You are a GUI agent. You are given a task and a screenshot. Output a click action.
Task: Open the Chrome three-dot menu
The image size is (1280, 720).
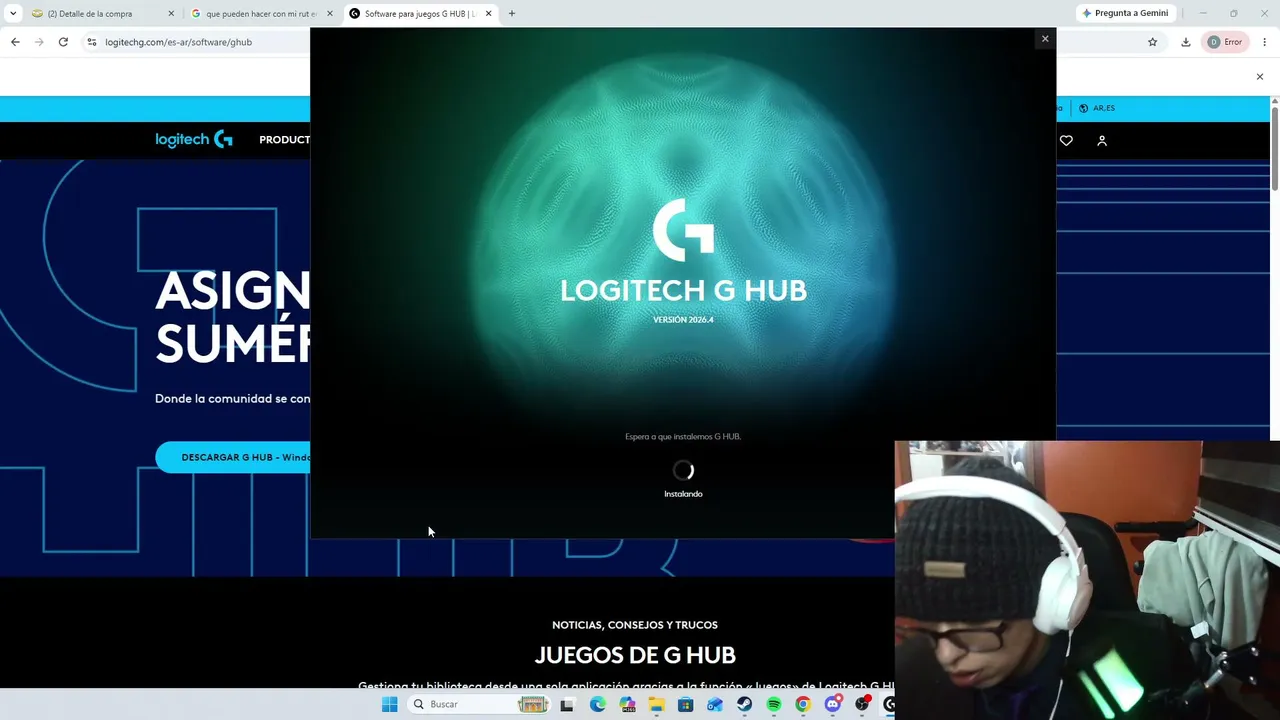tap(1265, 42)
